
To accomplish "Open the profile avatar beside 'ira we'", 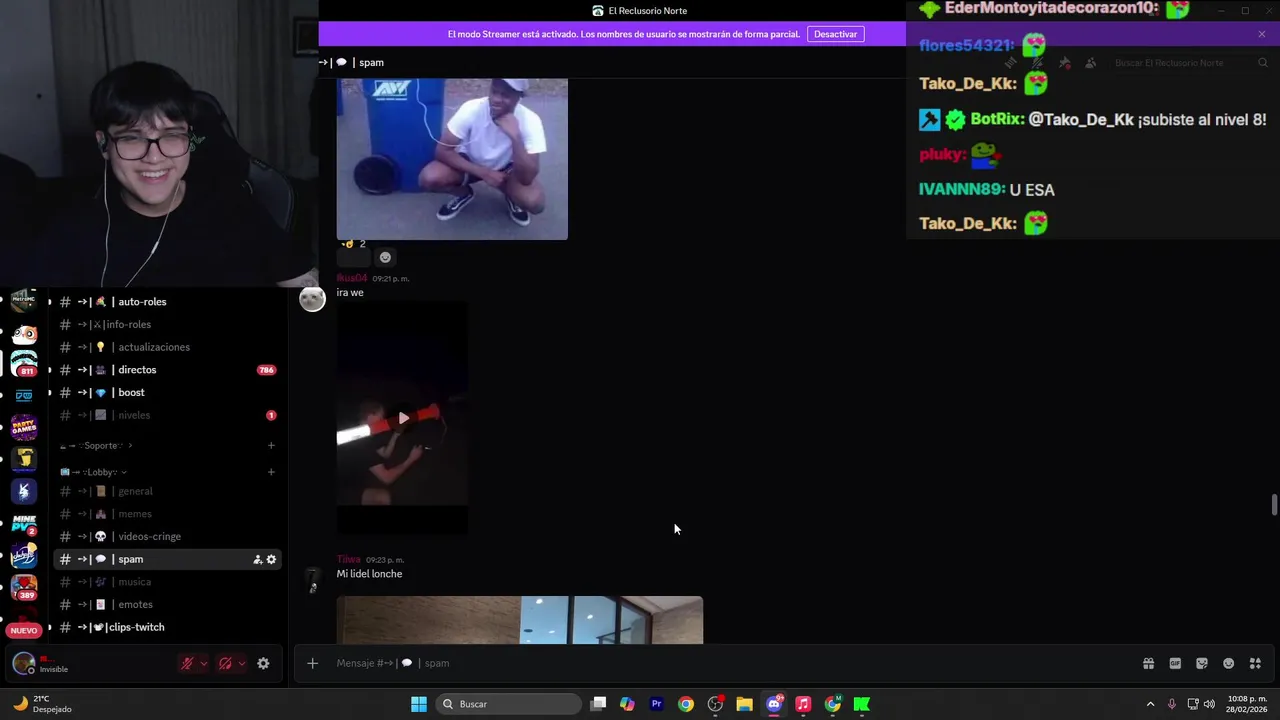I will point(312,298).
